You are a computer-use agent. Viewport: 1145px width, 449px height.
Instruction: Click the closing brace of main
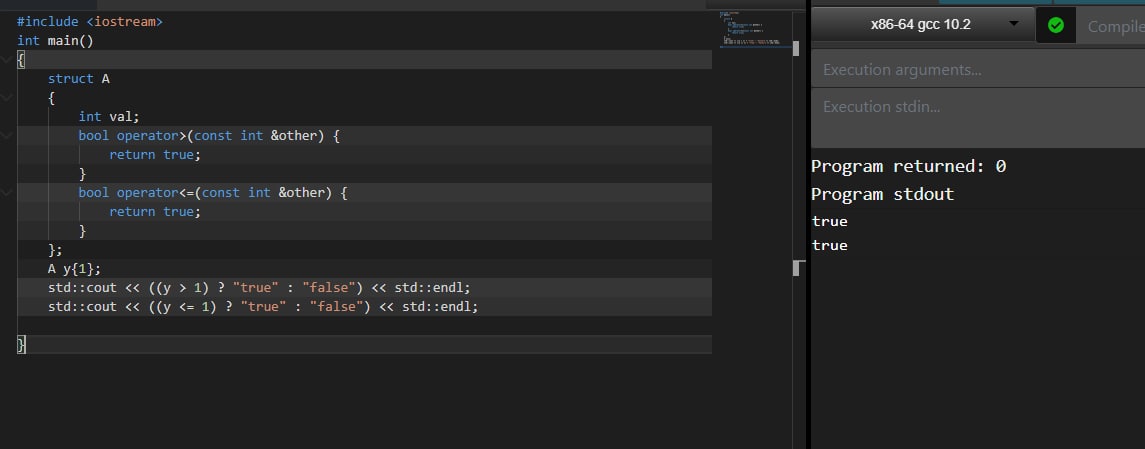[21, 344]
